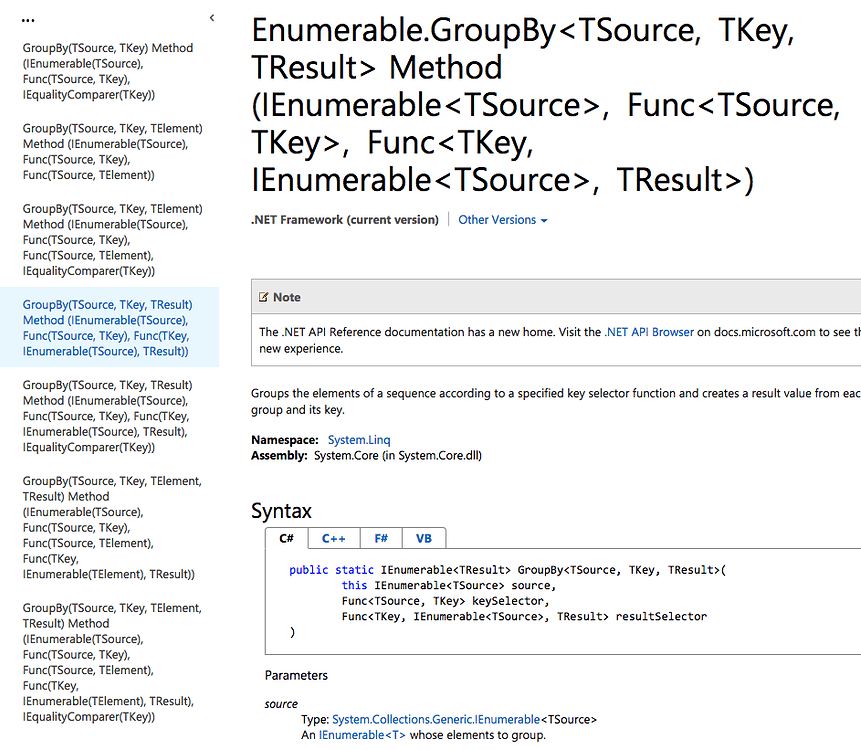The width and height of the screenshot is (861, 750).
Task: Switch to the F# syntax tab
Action: click(380, 537)
